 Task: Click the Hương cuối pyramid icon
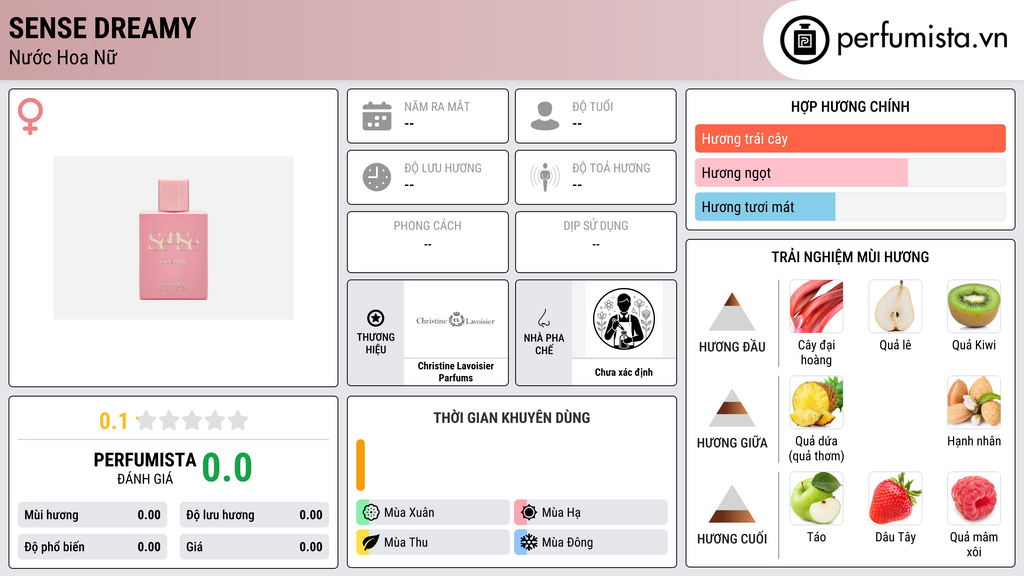tap(732, 504)
